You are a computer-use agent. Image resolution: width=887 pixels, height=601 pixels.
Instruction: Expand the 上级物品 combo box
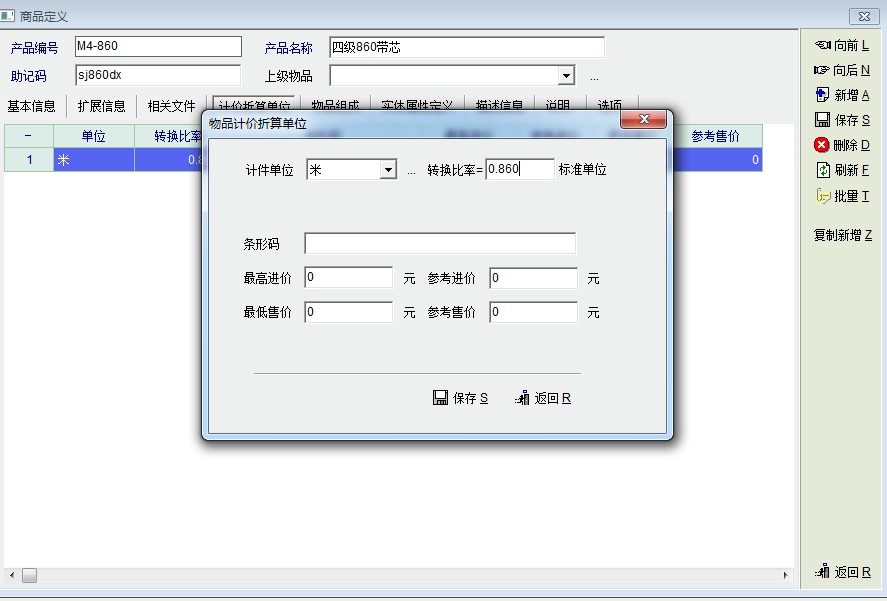(x=566, y=76)
